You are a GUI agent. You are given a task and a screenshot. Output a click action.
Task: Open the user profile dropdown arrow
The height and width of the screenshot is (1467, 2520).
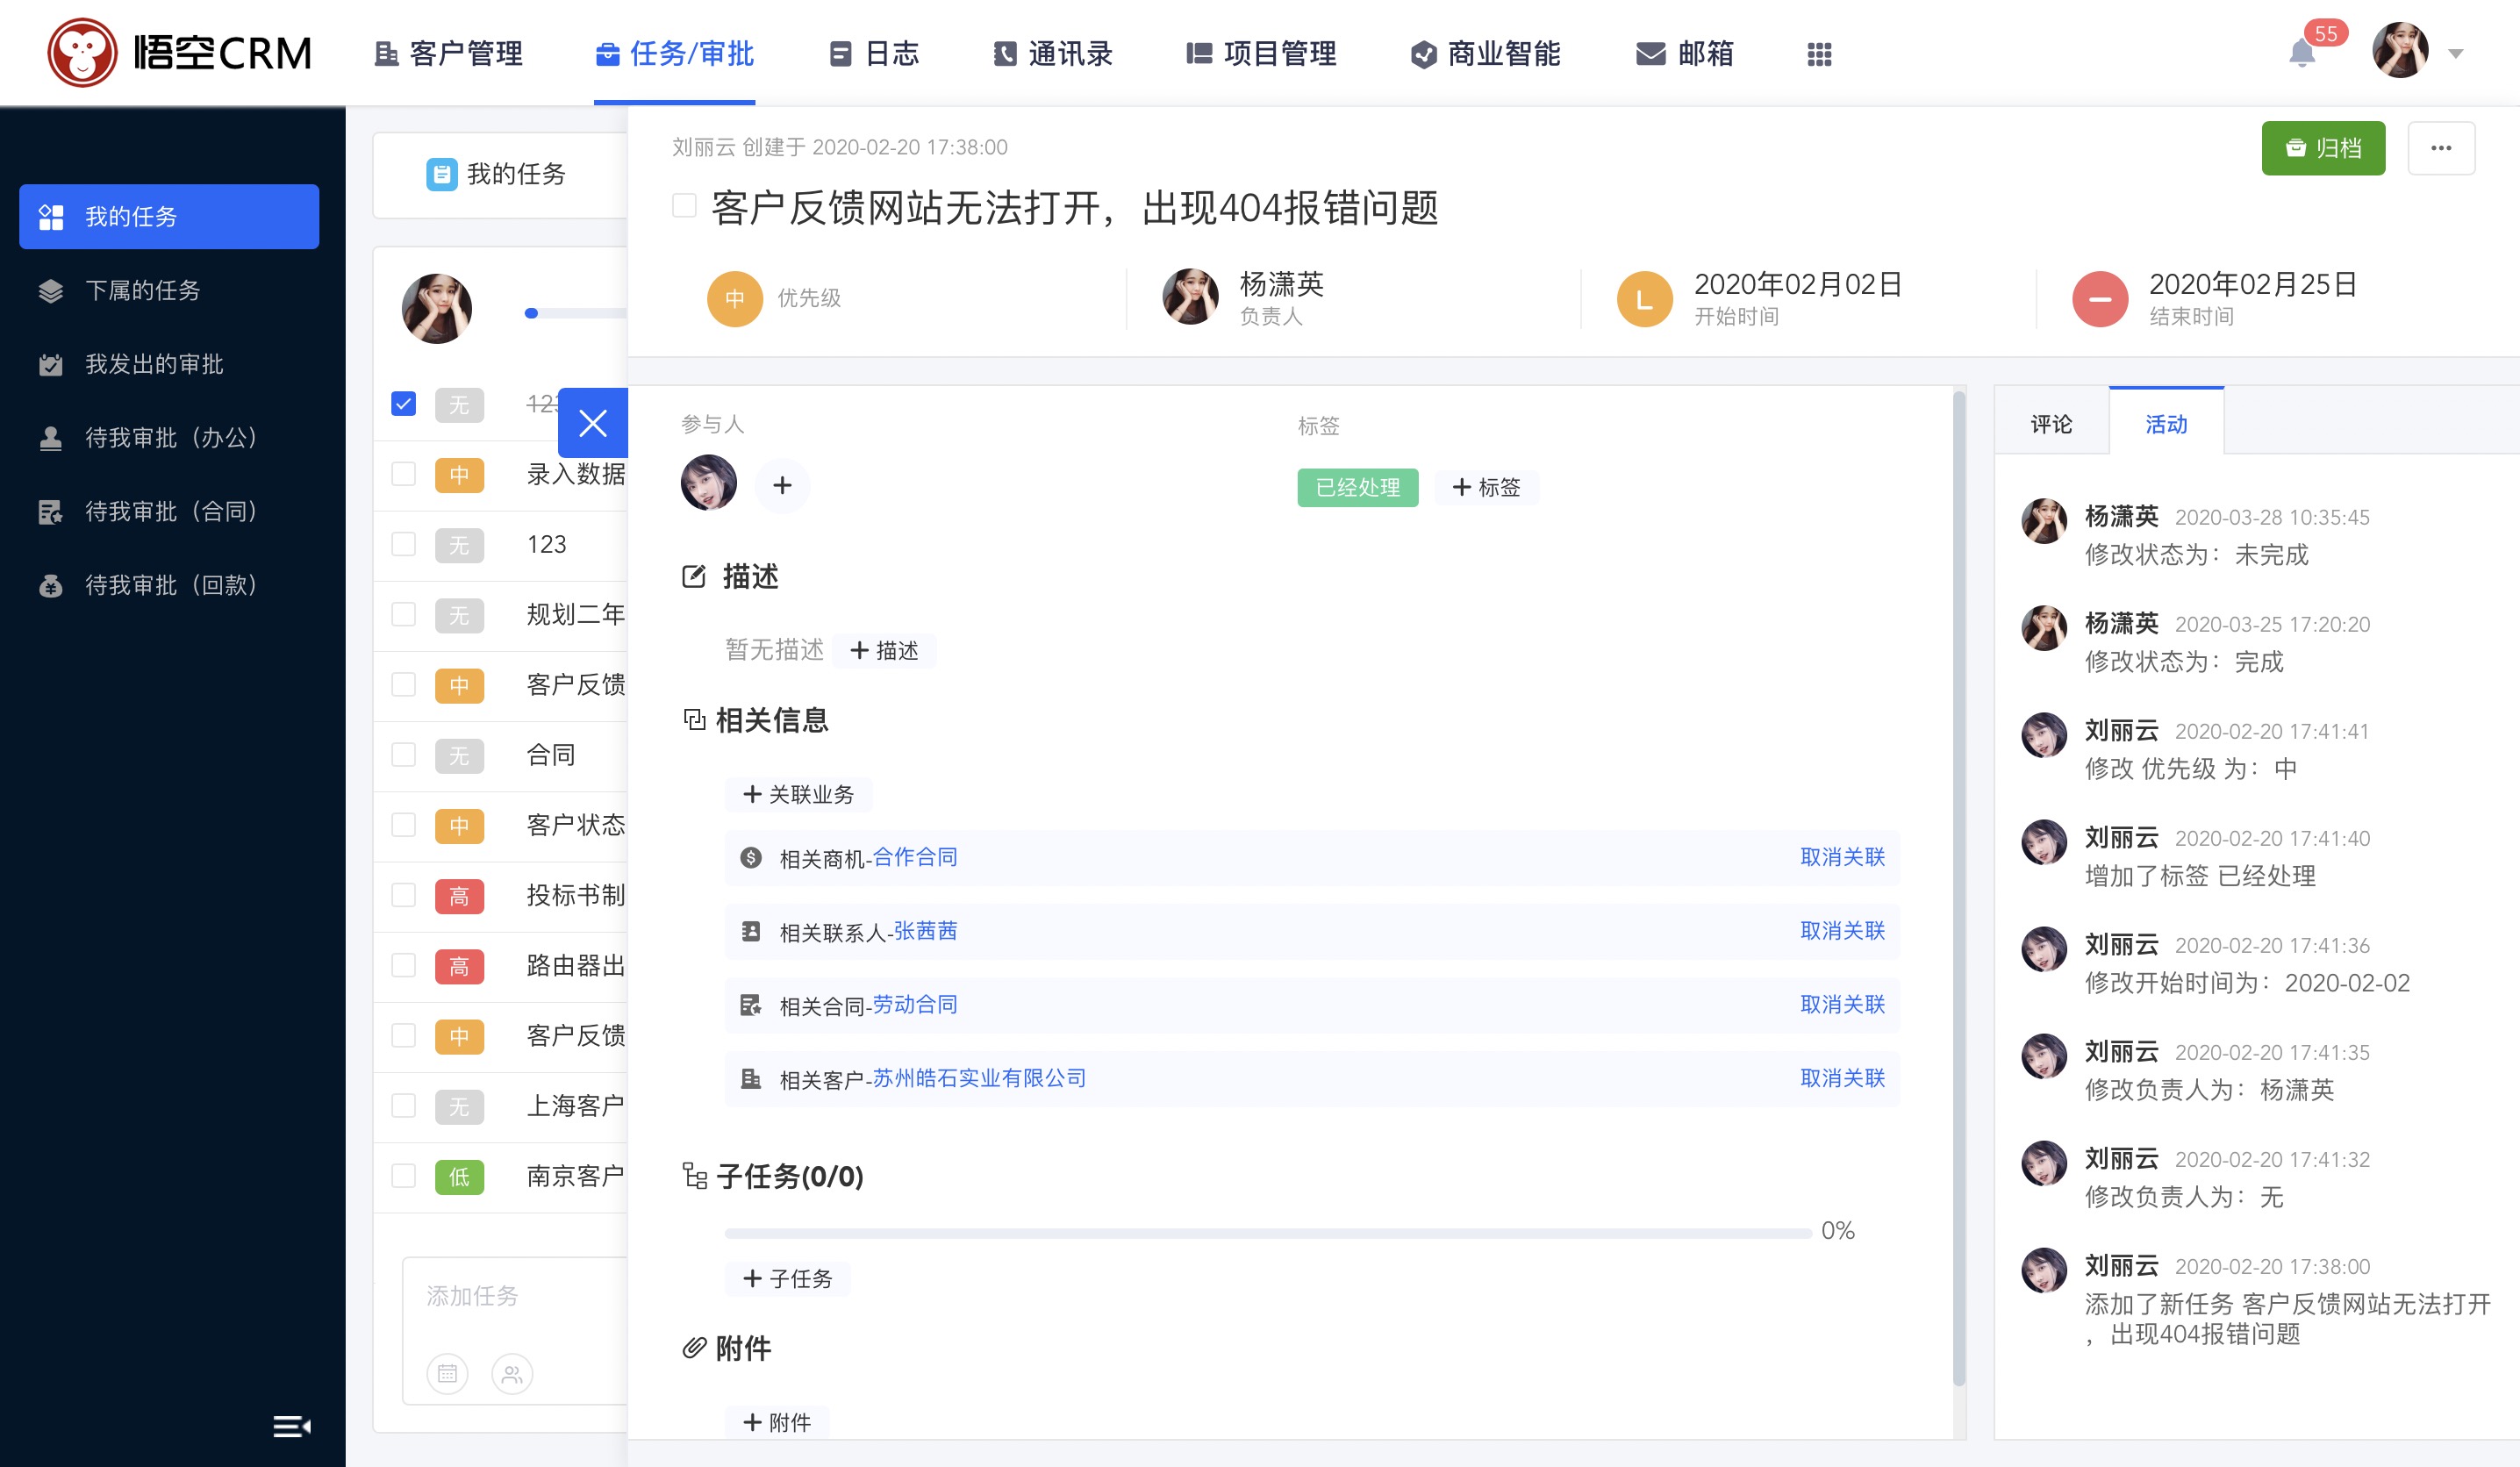click(x=2455, y=54)
